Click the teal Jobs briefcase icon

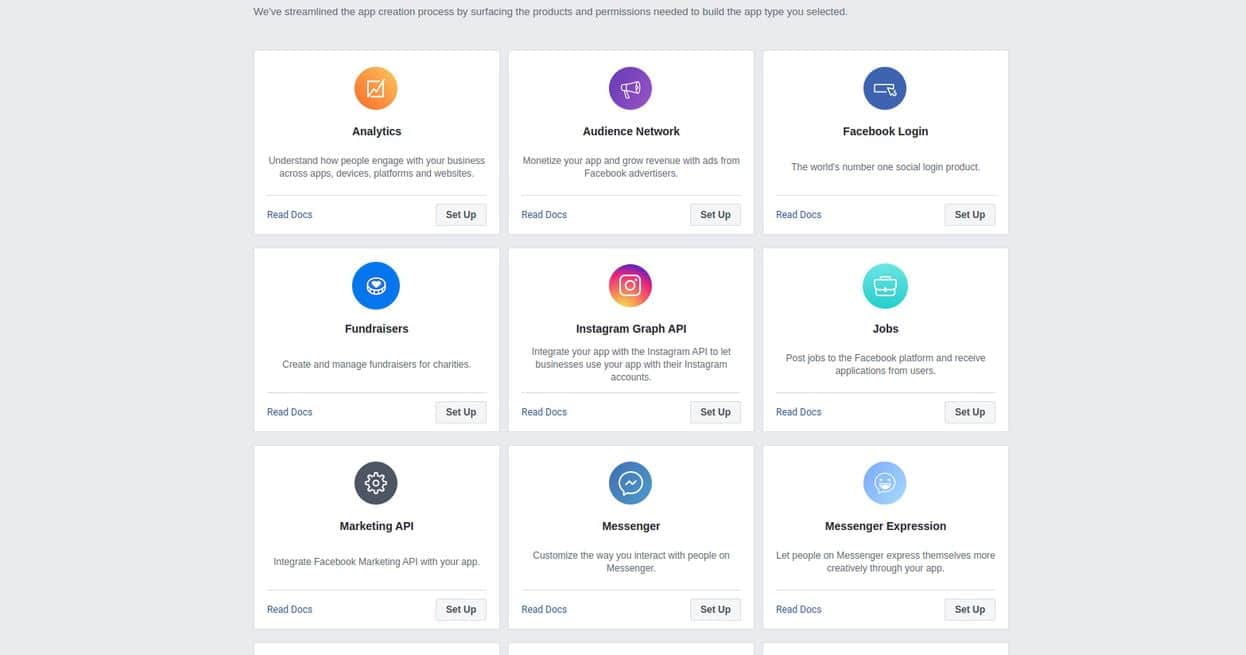[x=885, y=285]
